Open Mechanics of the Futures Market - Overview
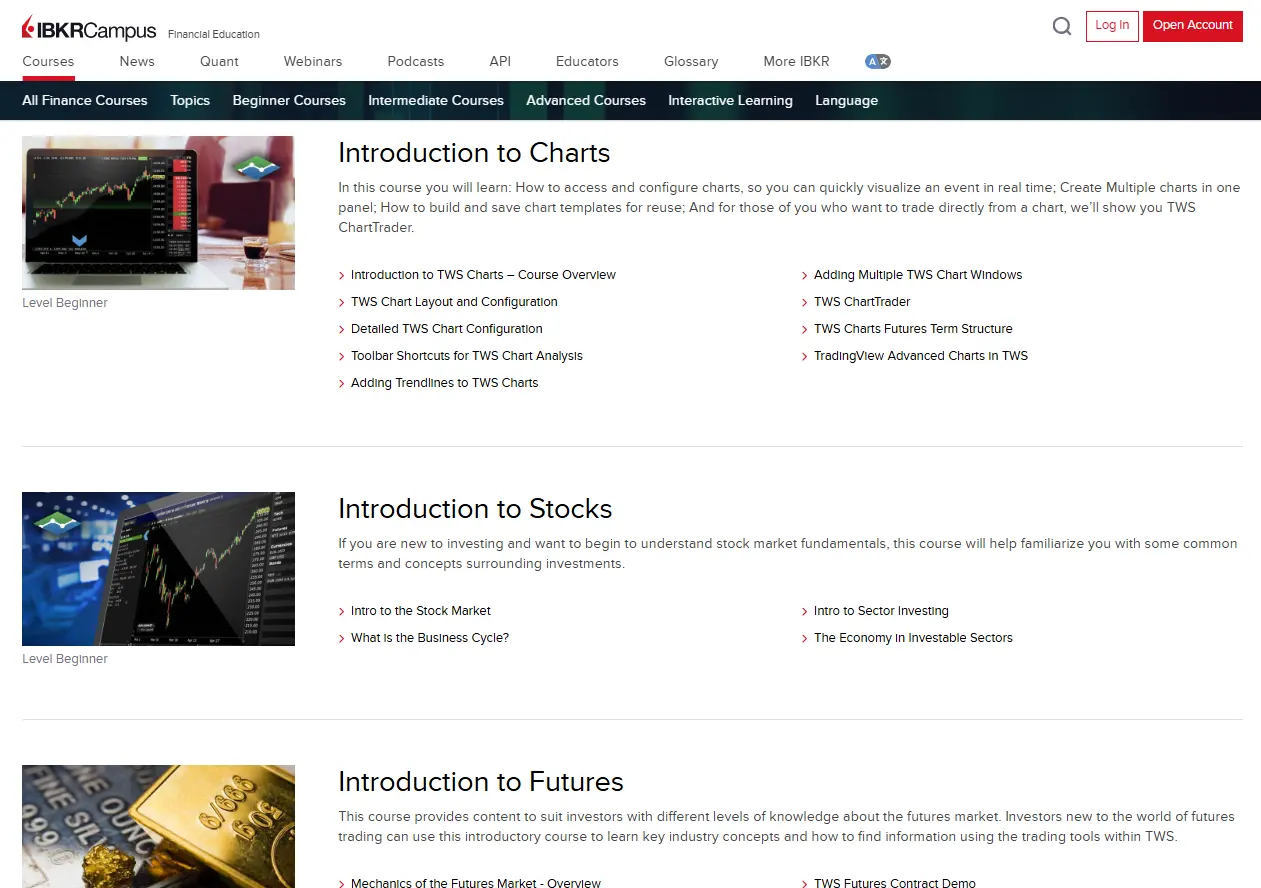 [x=476, y=883]
